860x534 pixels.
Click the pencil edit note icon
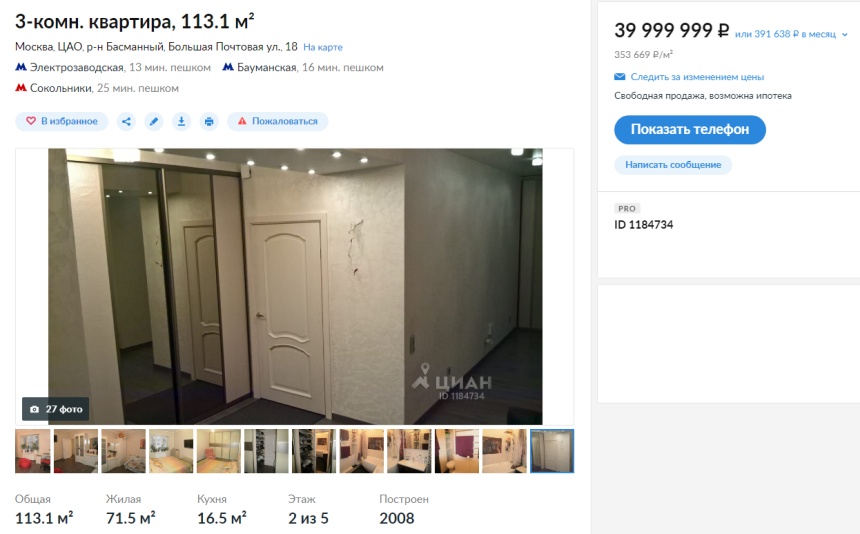click(x=154, y=121)
